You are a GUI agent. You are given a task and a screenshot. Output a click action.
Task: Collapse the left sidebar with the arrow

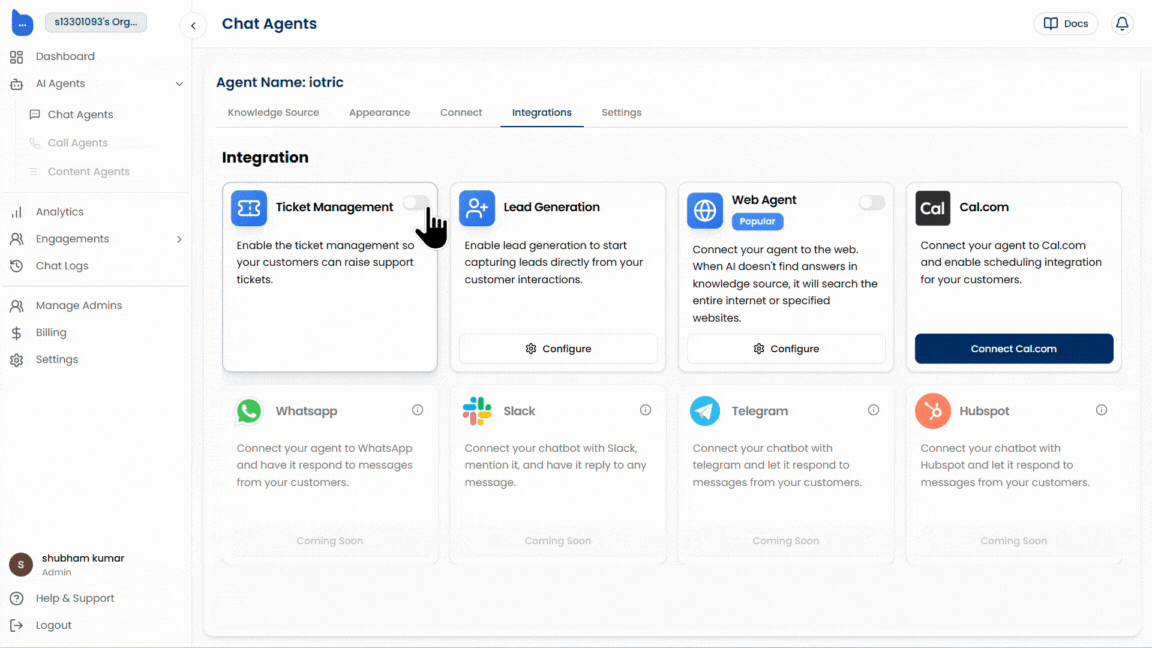192,26
